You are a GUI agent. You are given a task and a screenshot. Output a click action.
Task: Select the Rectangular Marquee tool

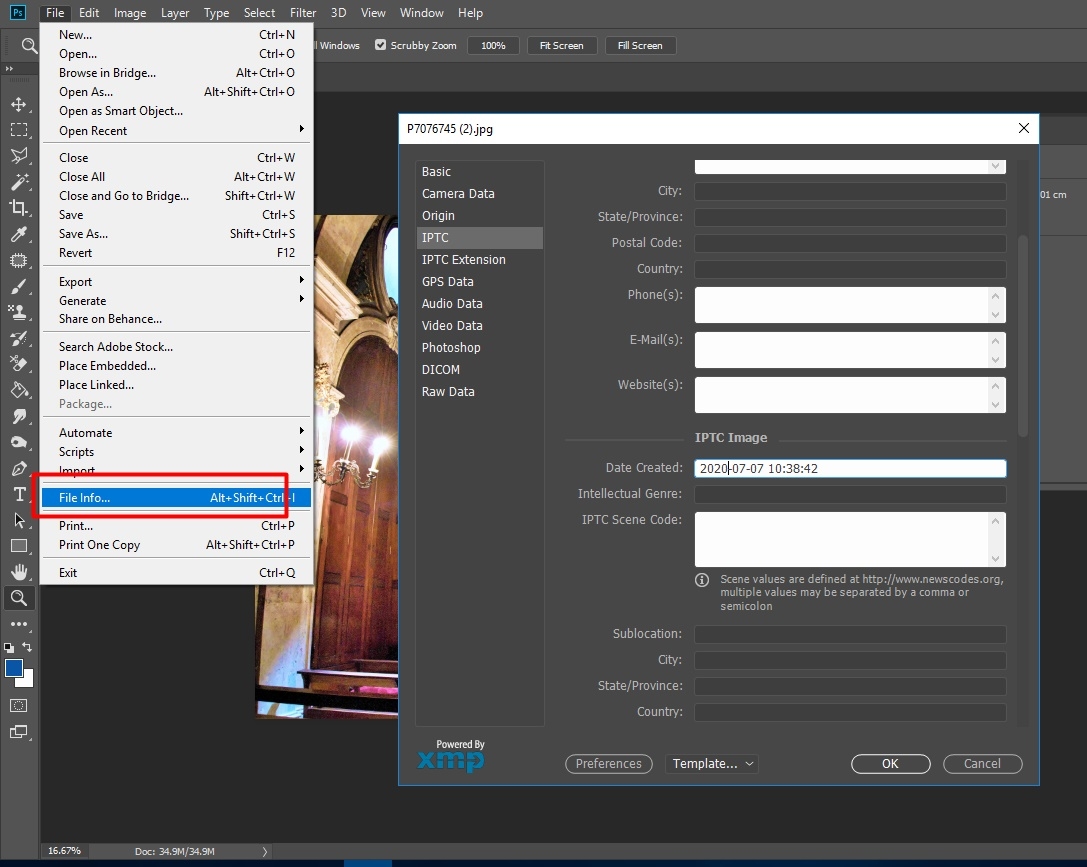click(19, 130)
